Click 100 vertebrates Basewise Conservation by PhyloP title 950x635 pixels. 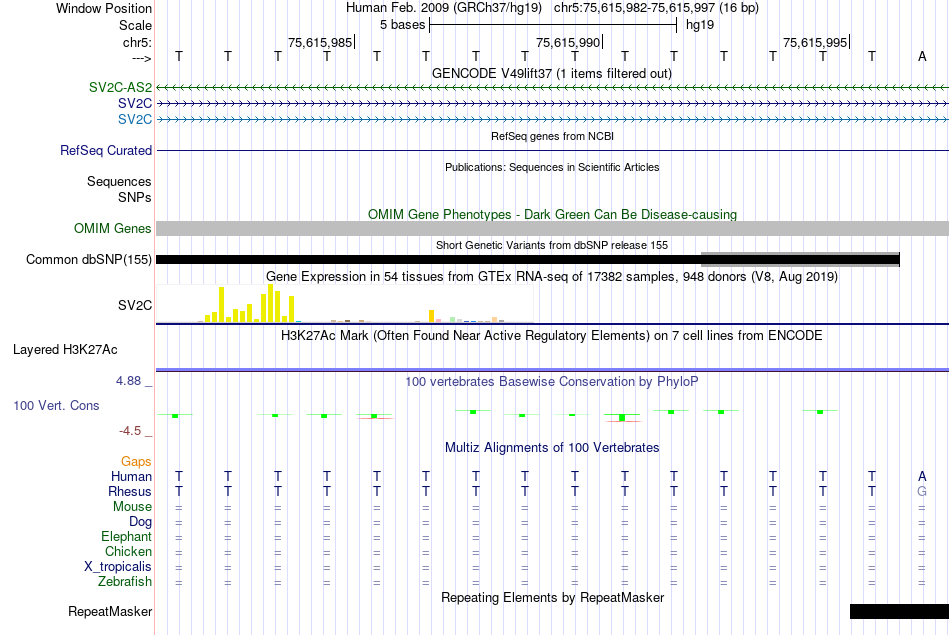point(552,382)
